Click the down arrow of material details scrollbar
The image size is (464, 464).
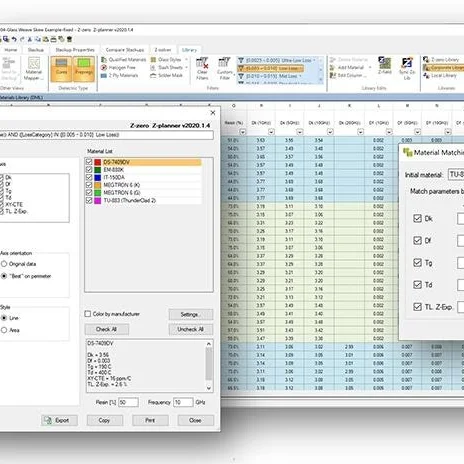pos(209,388)
